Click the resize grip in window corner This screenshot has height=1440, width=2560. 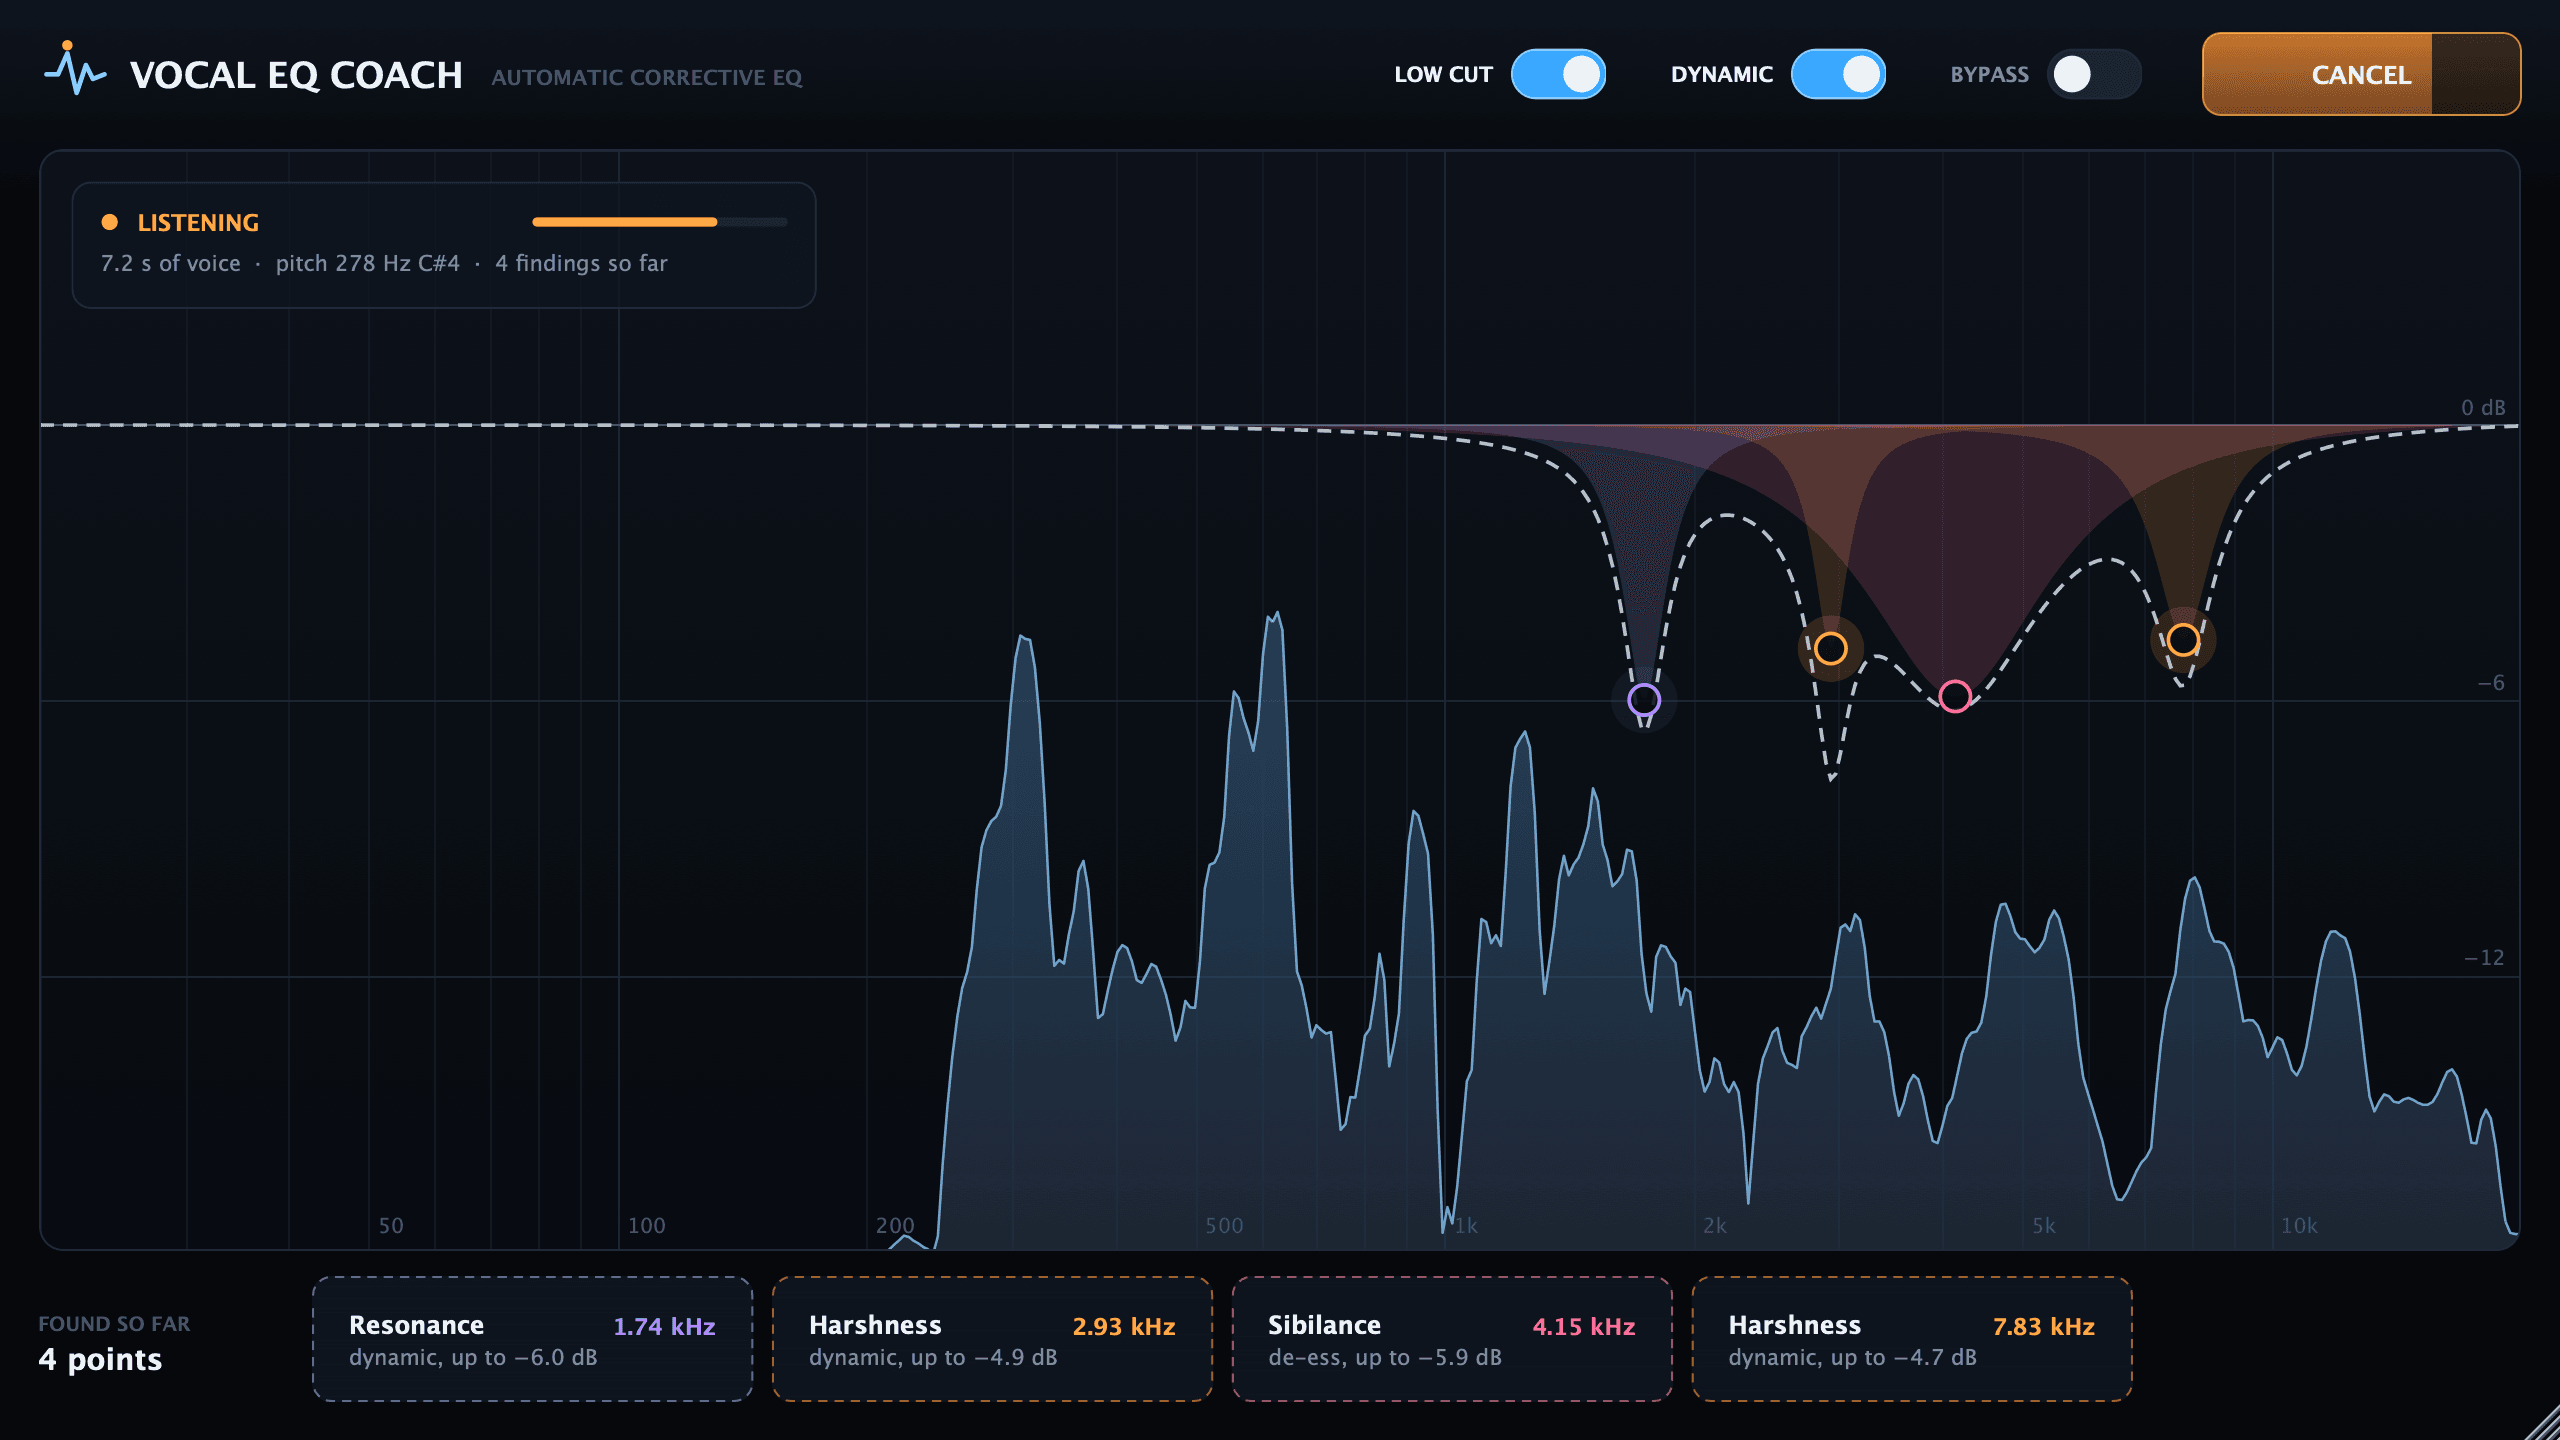click(2540, 1421)
